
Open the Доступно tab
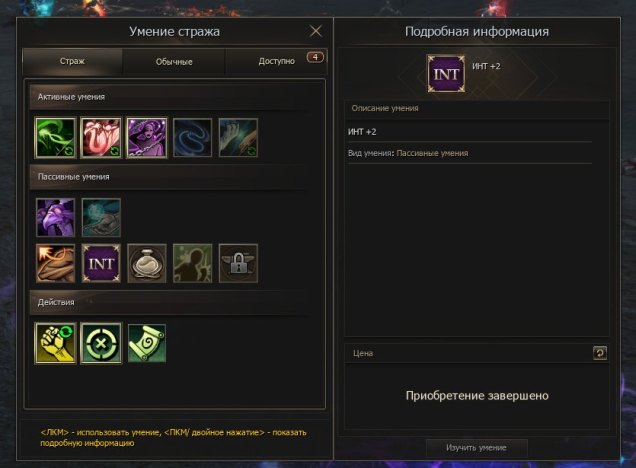coord(276,62)
